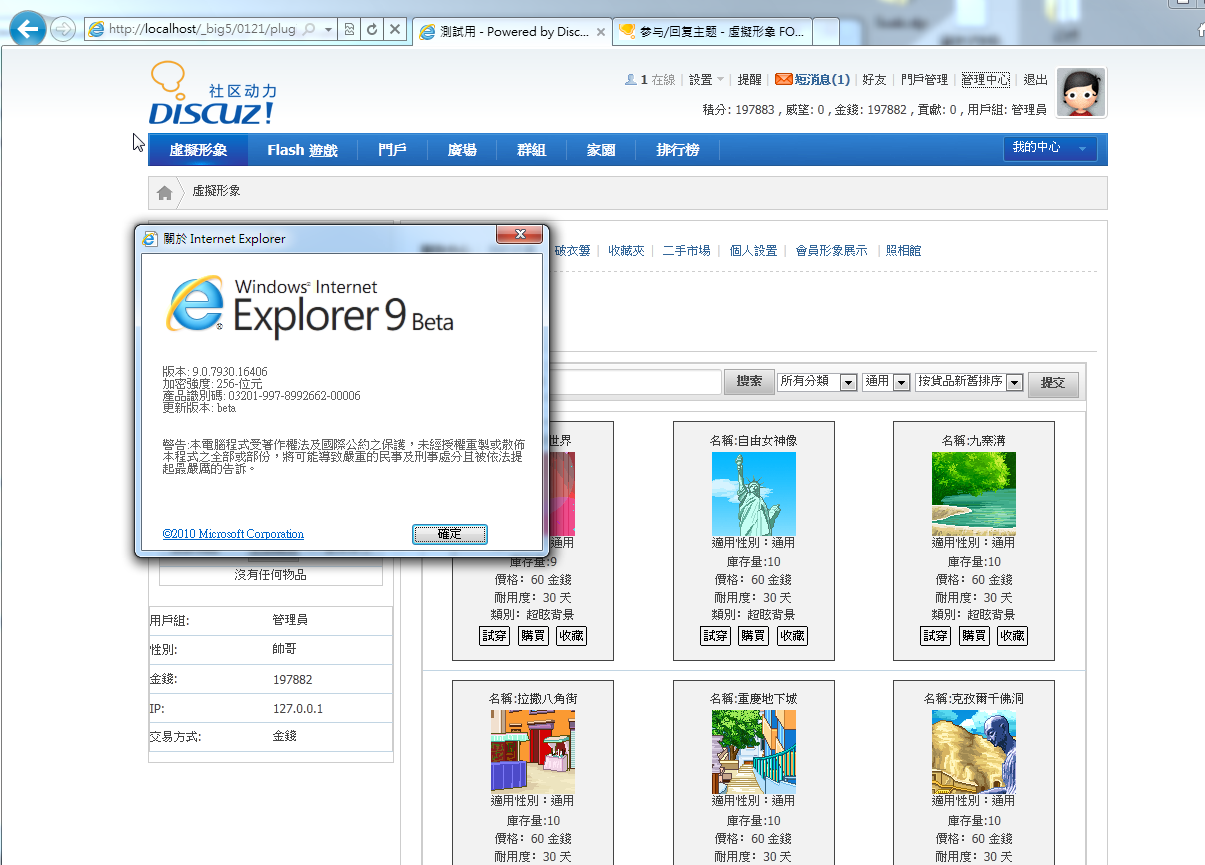This screenshot has width=1205, height=865.
Task: Click the 提醒 link
Action: coord(749,80)
